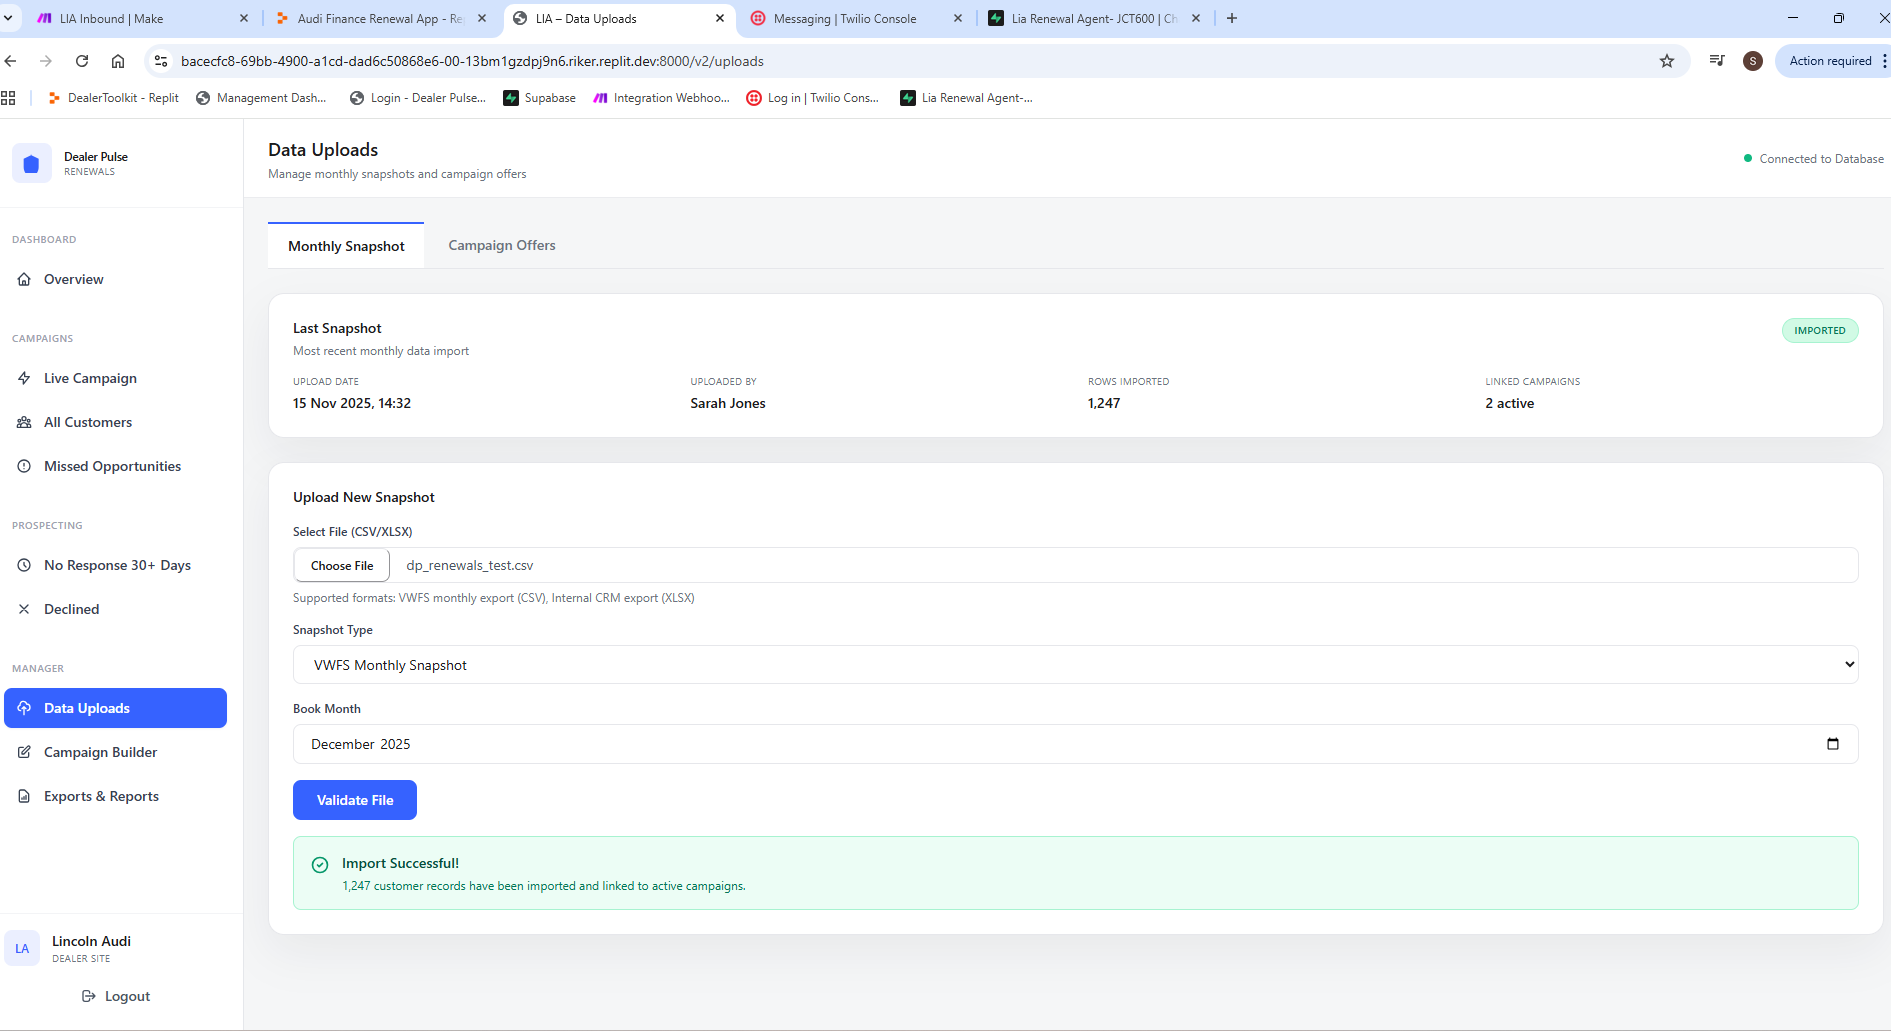
Task: Click the address bar URL
Action: click(472, 61)
